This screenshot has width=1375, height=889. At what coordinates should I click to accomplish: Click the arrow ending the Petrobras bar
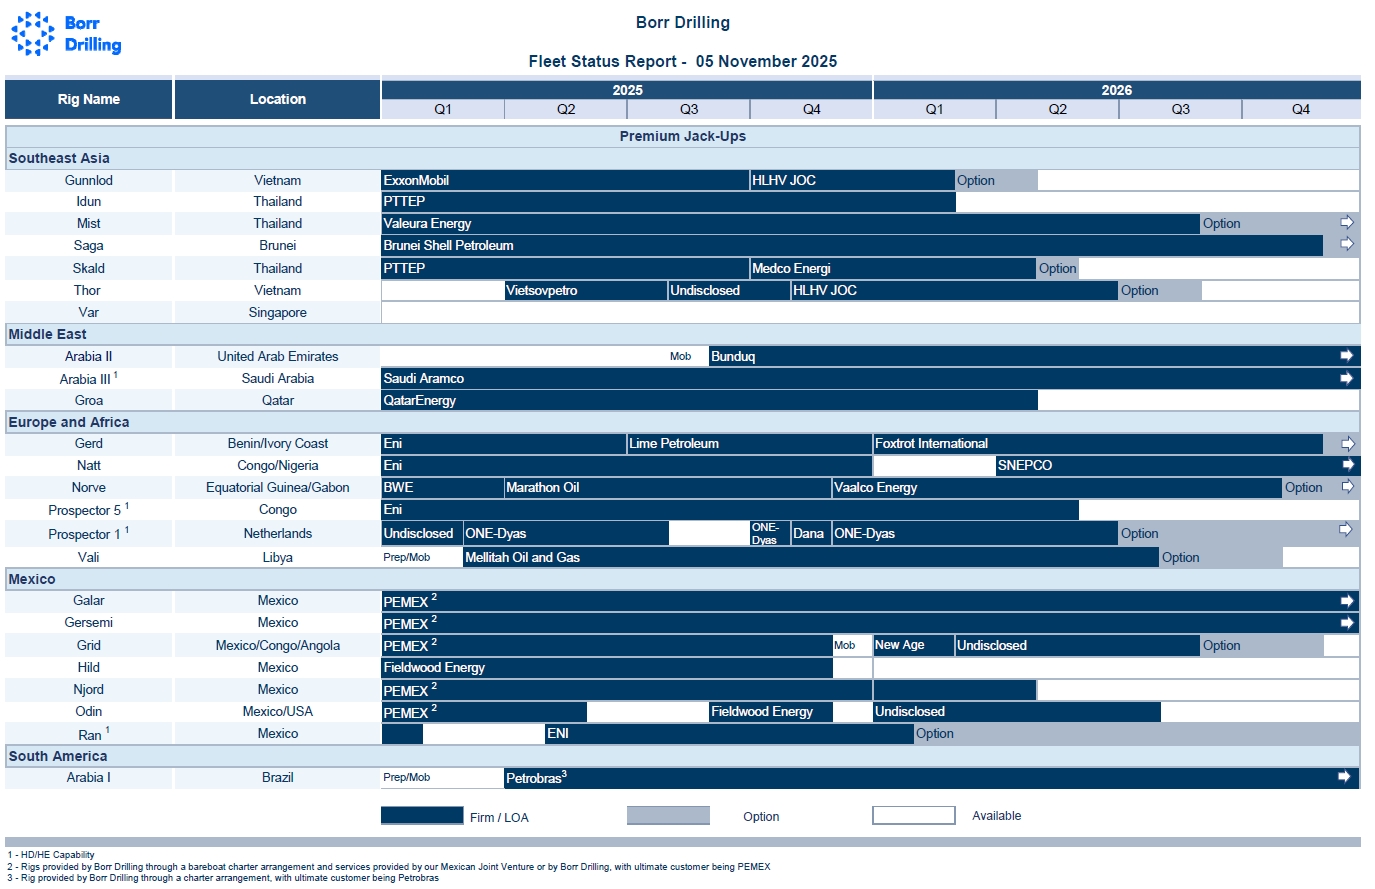(1344, 777)
